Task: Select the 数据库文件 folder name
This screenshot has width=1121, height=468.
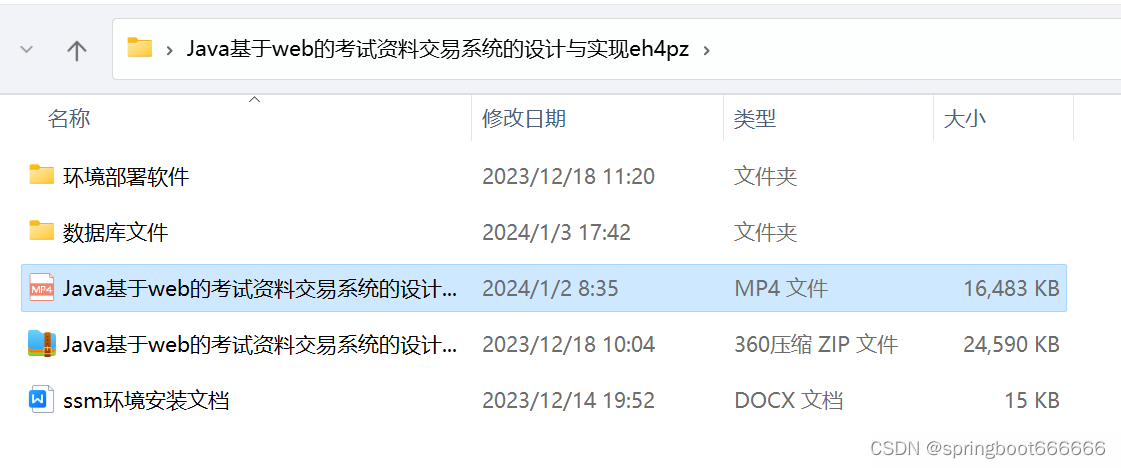Action: [116, 232]
